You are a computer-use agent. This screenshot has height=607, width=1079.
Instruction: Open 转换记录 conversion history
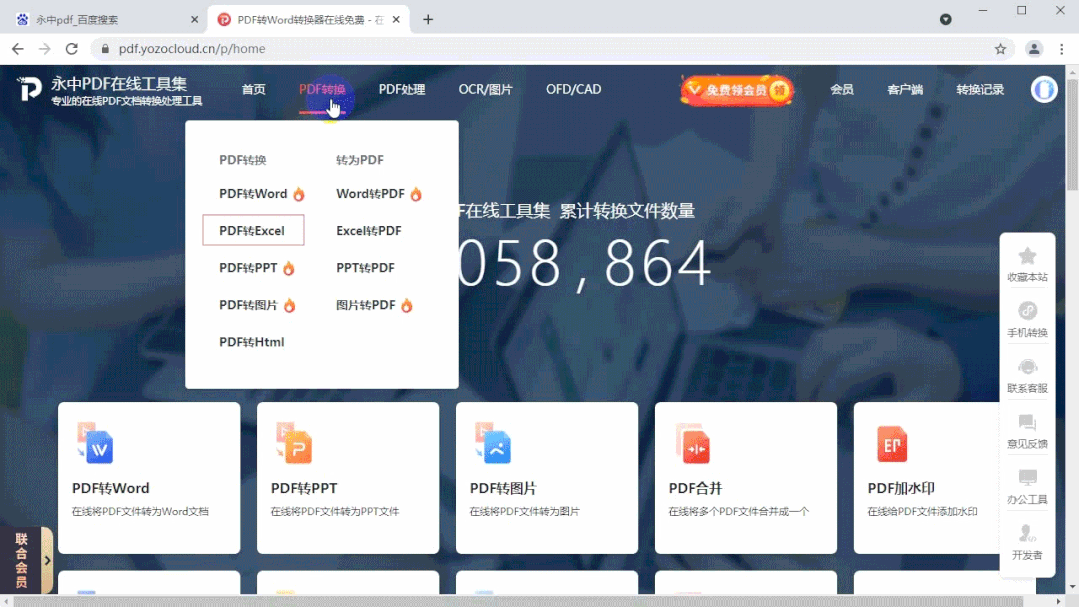coord(980,89)
